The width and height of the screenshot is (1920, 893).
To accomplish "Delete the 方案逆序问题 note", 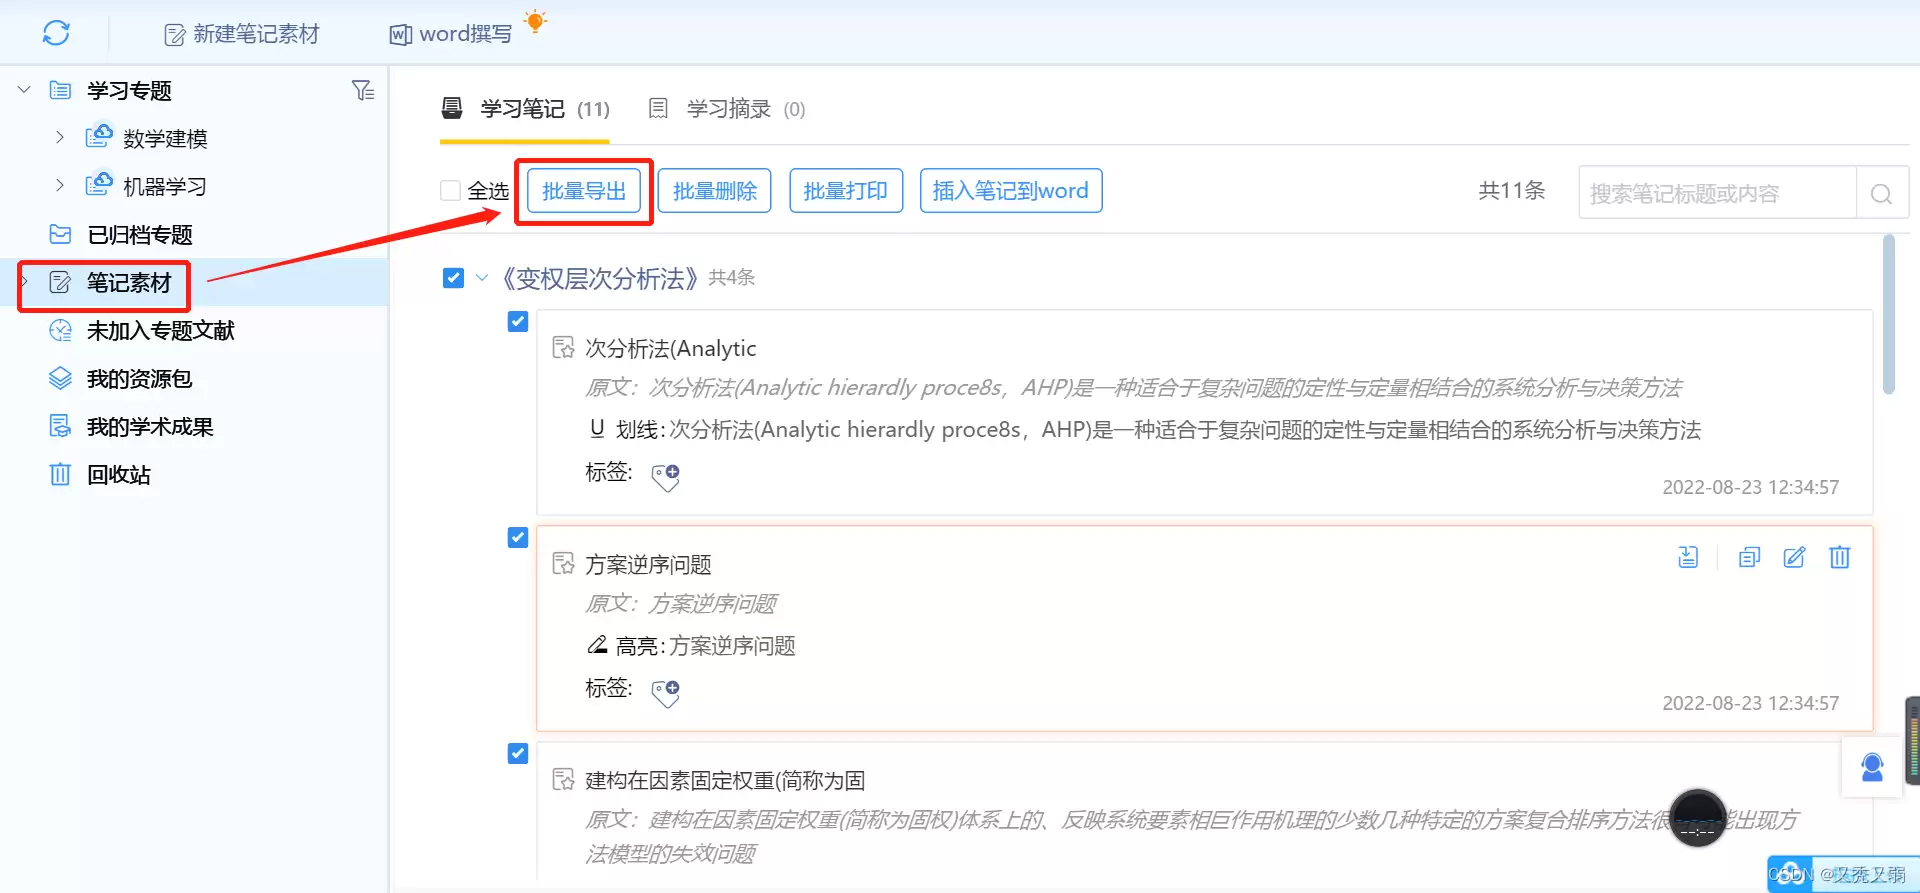I will click(1840, 557).
